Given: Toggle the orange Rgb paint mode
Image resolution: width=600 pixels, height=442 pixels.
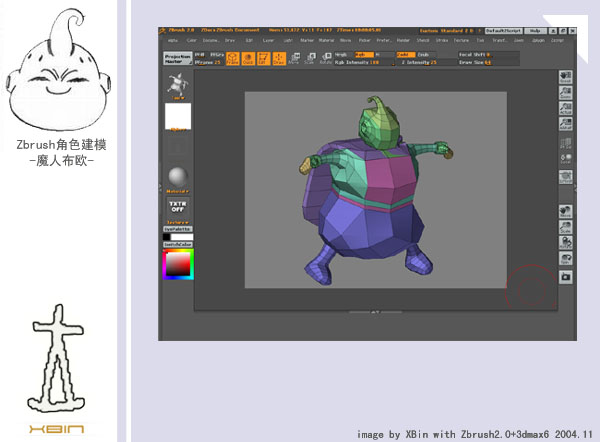Looking at the screenshot, I should tap(364, 55).
